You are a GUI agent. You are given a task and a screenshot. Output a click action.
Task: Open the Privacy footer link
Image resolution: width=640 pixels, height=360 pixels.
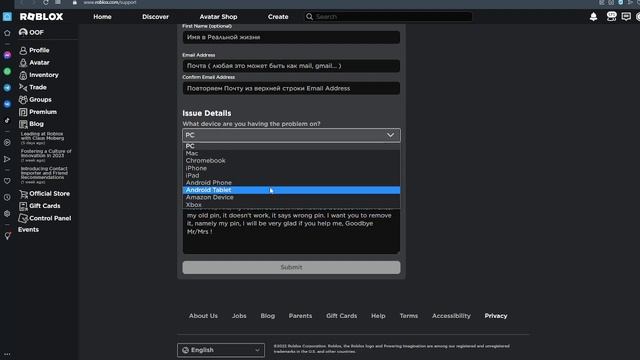(x=496, y=316)
